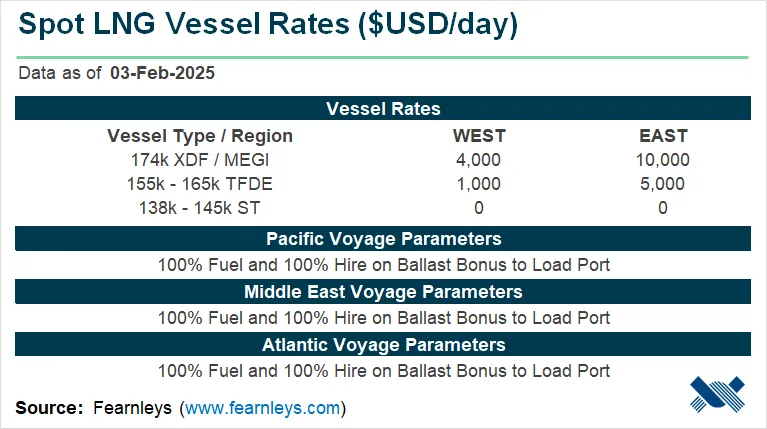Click the Middle East Voyage Parameters header

coord(383,292)
